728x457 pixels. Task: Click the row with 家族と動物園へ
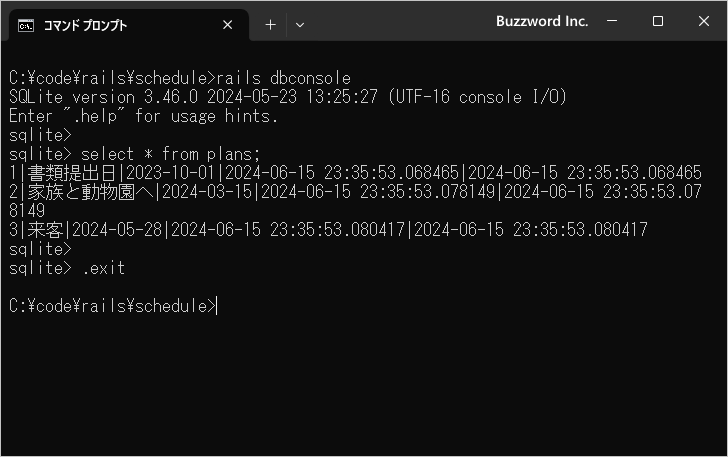355,202
